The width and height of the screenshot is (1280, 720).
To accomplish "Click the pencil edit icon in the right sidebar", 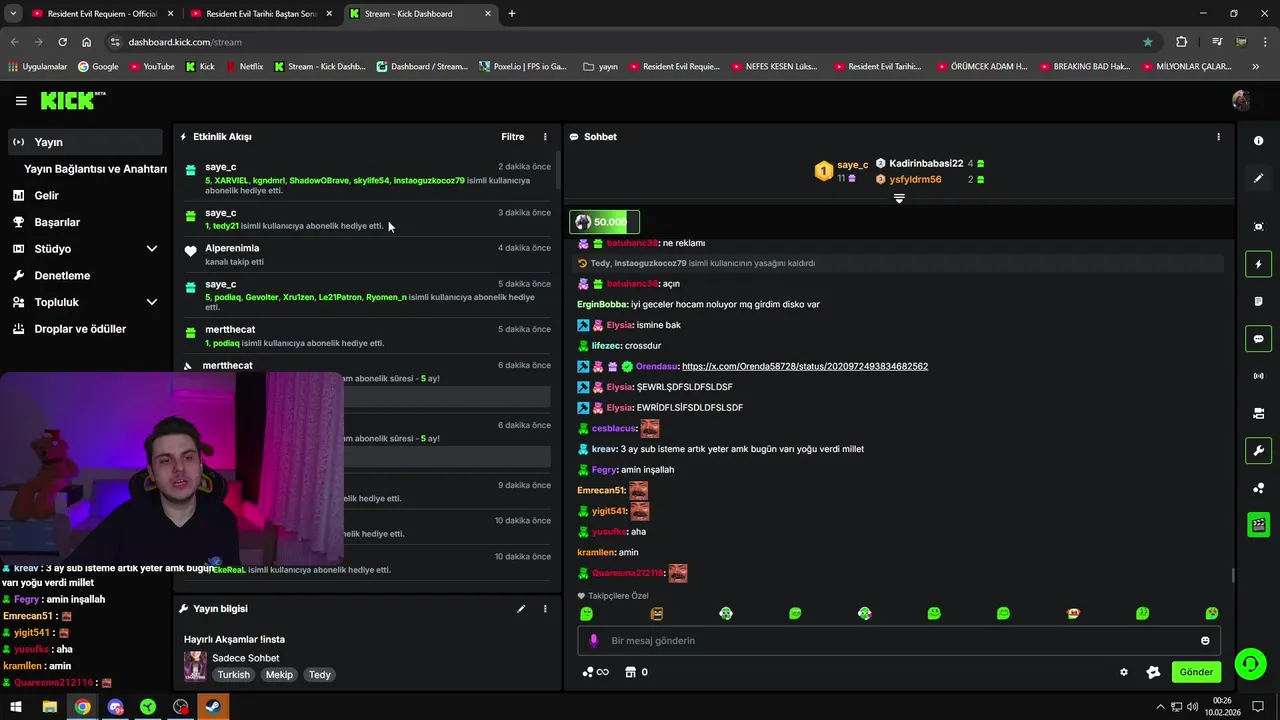I will pyautogui.click(x=1258, y=178).
